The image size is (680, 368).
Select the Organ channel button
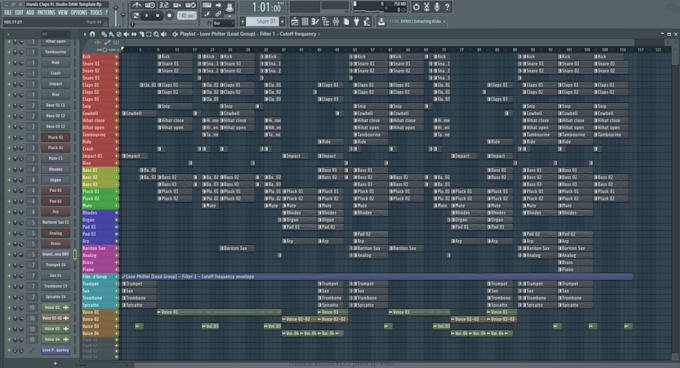(56, 180)
